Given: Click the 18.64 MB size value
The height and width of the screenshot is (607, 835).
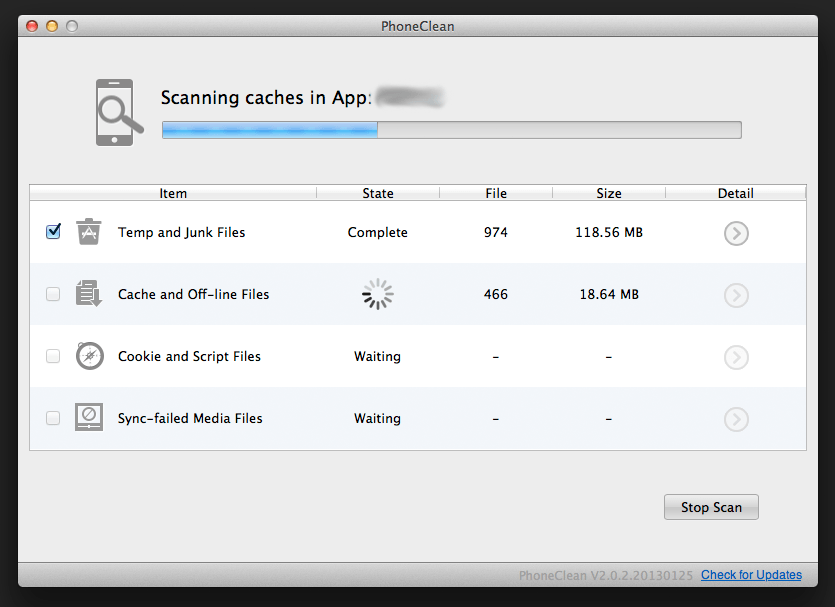Looking at the screenshot, I should [x=609, y=294].
